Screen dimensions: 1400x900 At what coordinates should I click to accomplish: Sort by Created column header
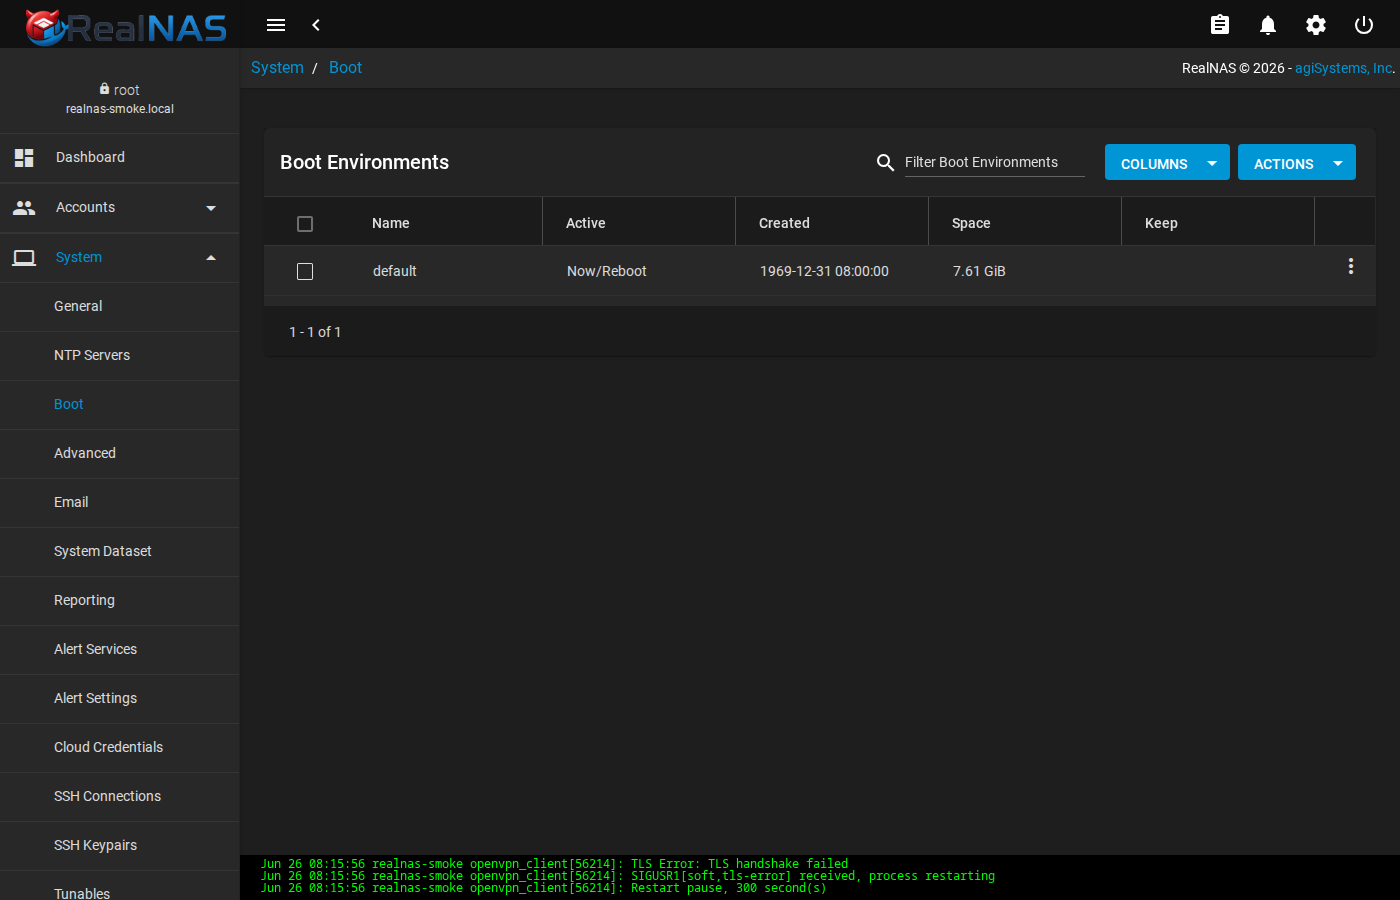[x=784, y=223]
